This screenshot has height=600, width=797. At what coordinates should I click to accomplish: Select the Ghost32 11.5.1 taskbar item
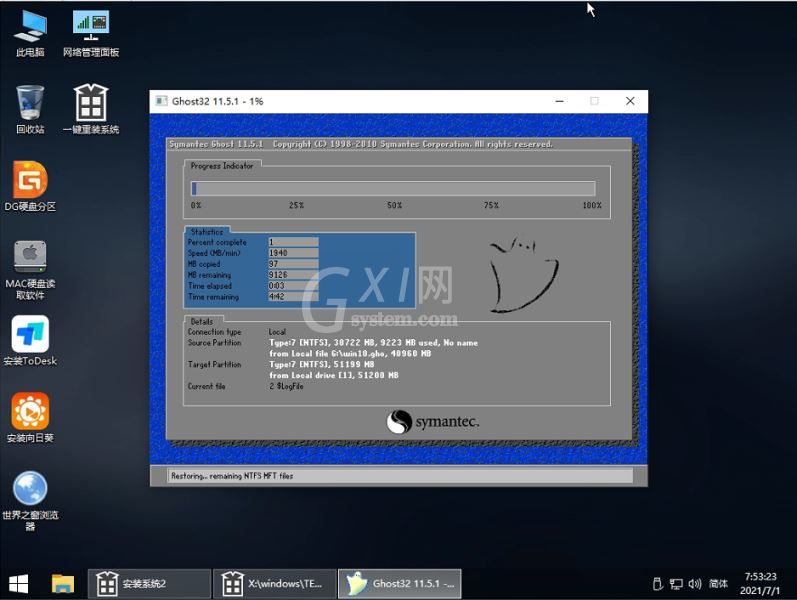[x=400, y=584]
